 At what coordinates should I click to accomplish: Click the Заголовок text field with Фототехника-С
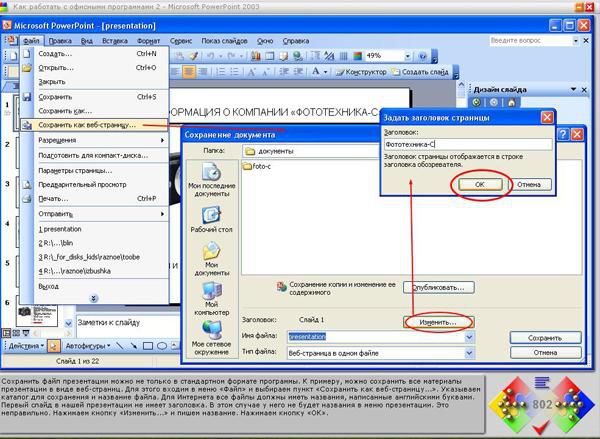click(x=466, y=144)
